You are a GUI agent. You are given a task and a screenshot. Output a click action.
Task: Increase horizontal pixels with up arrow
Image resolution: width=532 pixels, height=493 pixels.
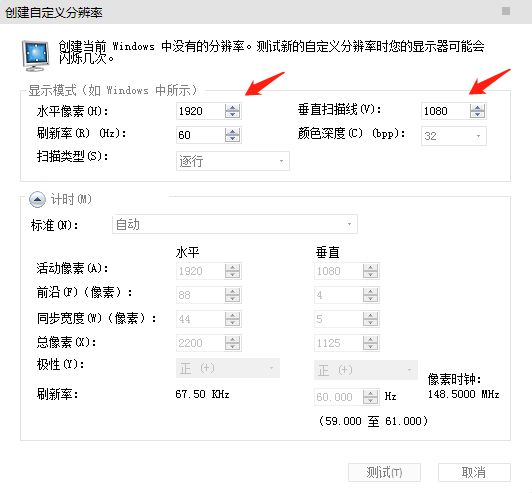tap(232, 108)
